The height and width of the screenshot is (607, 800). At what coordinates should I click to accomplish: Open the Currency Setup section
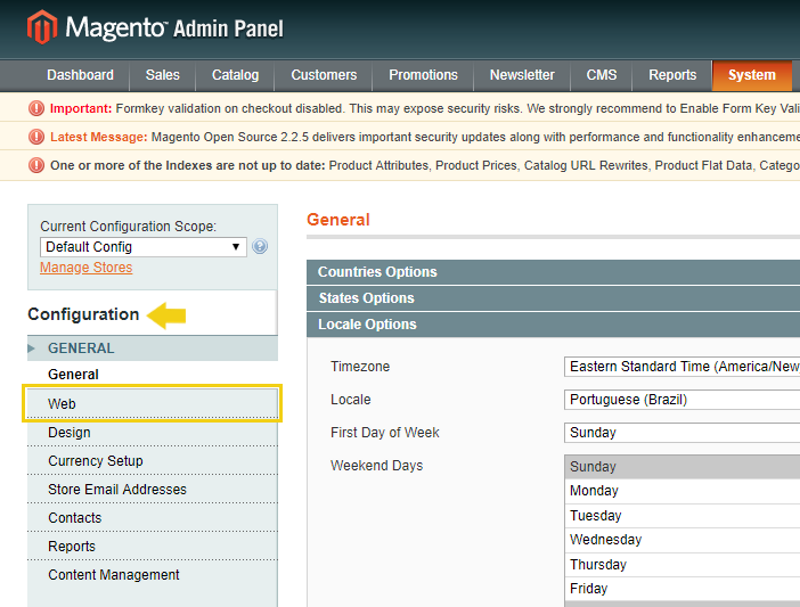click(x=153, y=461)
